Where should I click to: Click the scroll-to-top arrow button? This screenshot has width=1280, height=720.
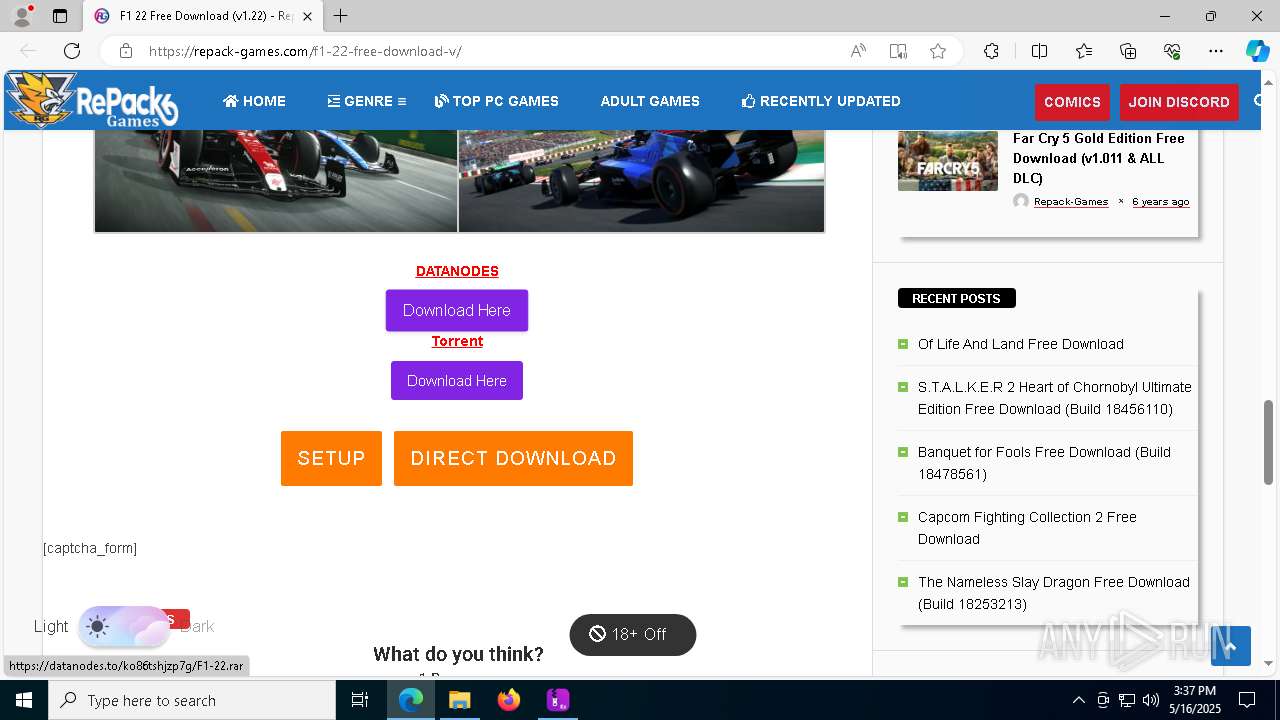pos(1230,646)
